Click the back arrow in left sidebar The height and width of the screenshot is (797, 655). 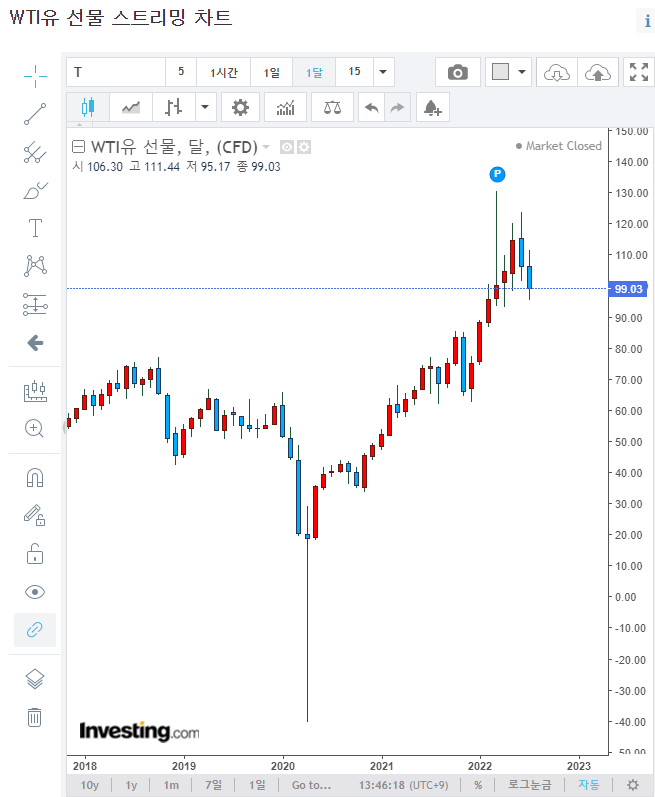(x=35, y=343)
